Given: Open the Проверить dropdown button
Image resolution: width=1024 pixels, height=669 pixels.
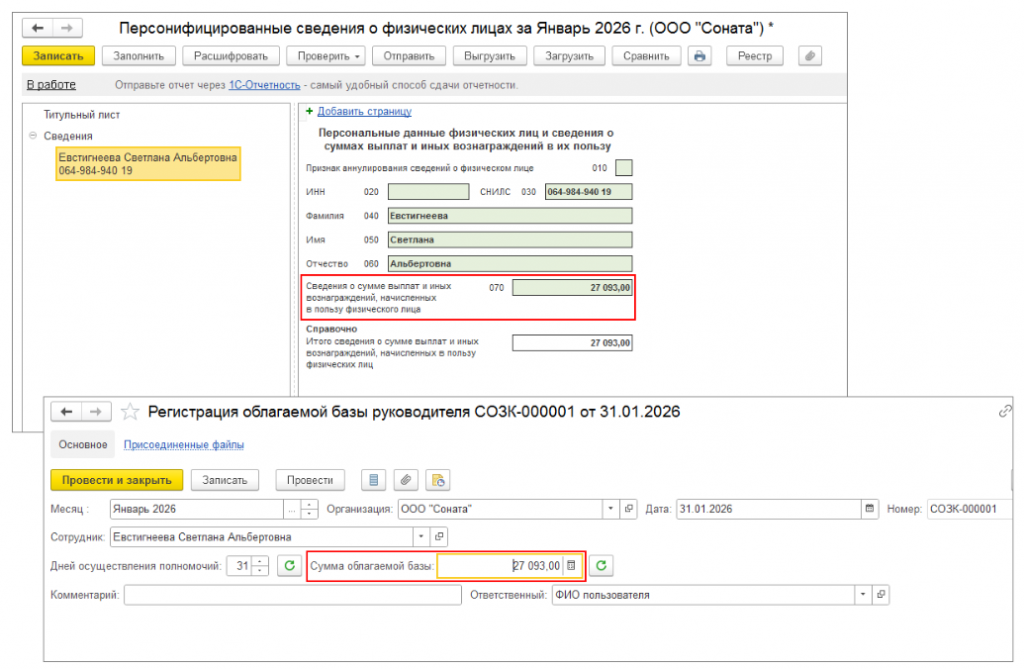Looking at the screenshot, I should point(328,56).
